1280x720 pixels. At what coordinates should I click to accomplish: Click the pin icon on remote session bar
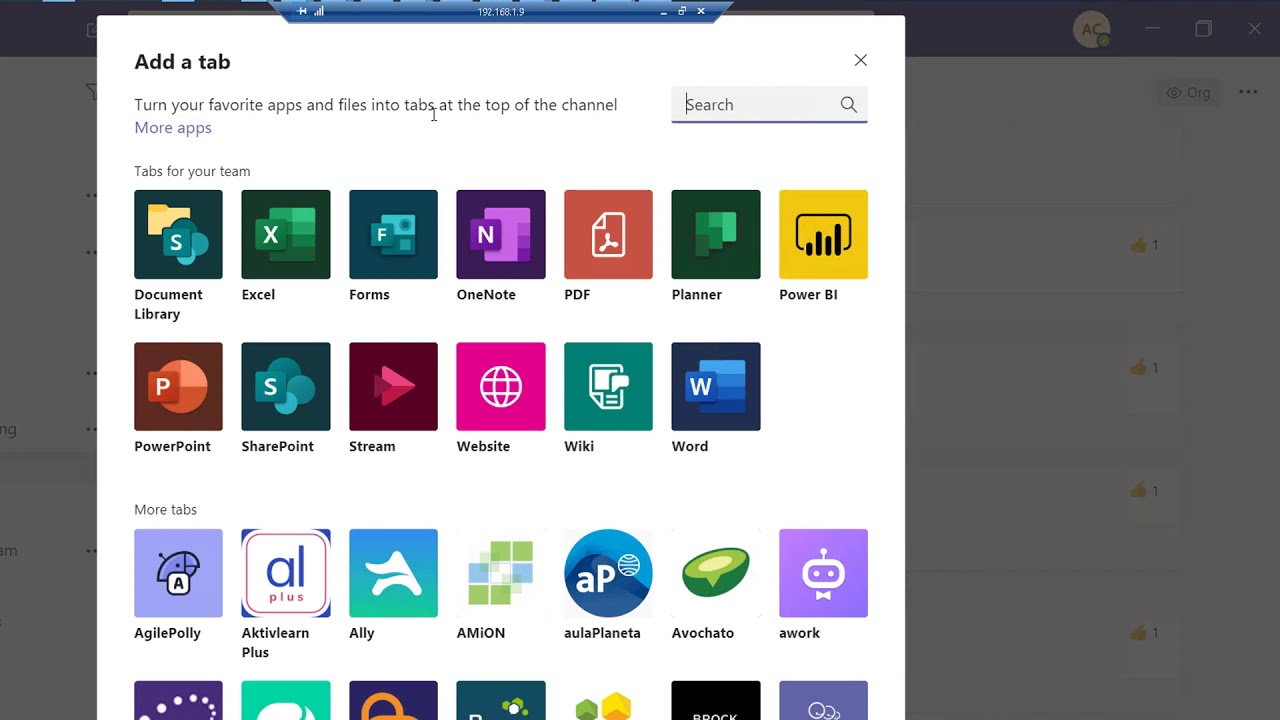coord(302,12)
